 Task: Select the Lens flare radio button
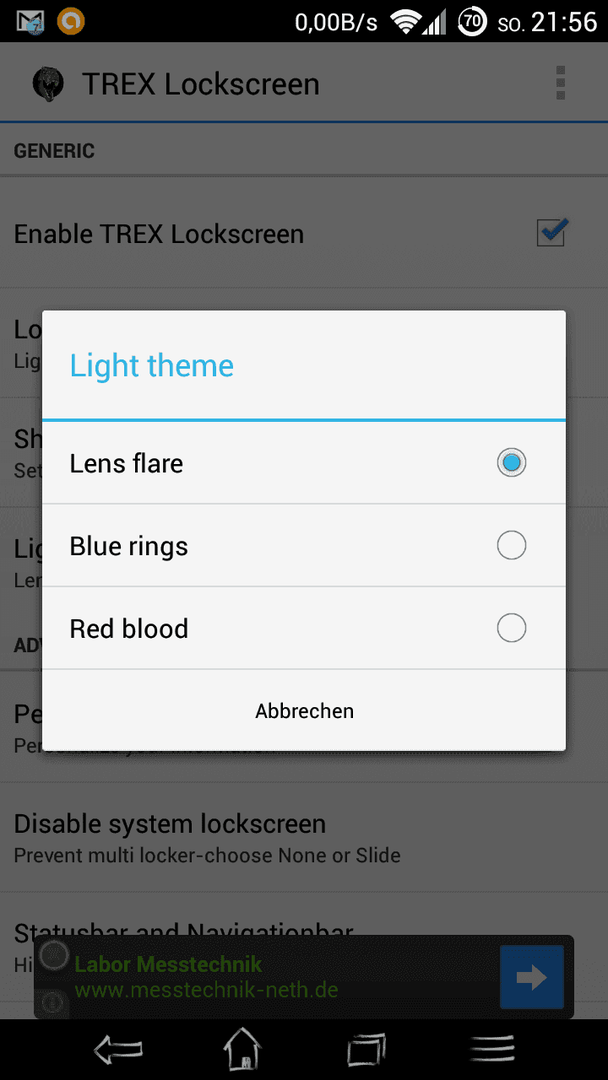pos(511,463)
